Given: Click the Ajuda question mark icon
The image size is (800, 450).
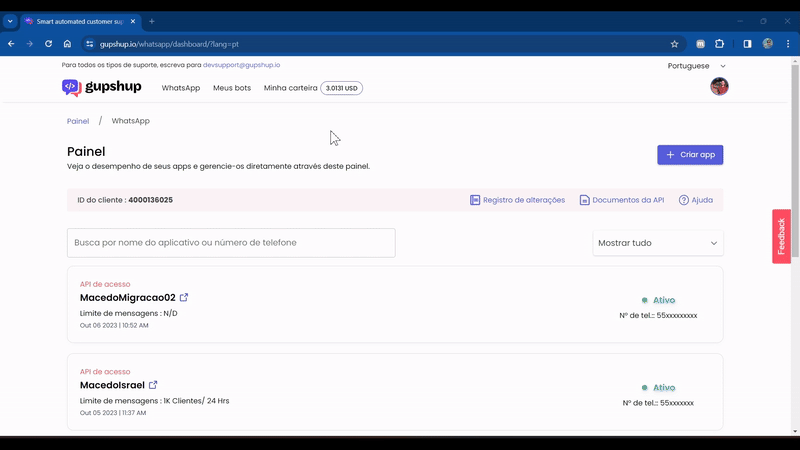Looking at the screenshot, I should coord(684,200).
